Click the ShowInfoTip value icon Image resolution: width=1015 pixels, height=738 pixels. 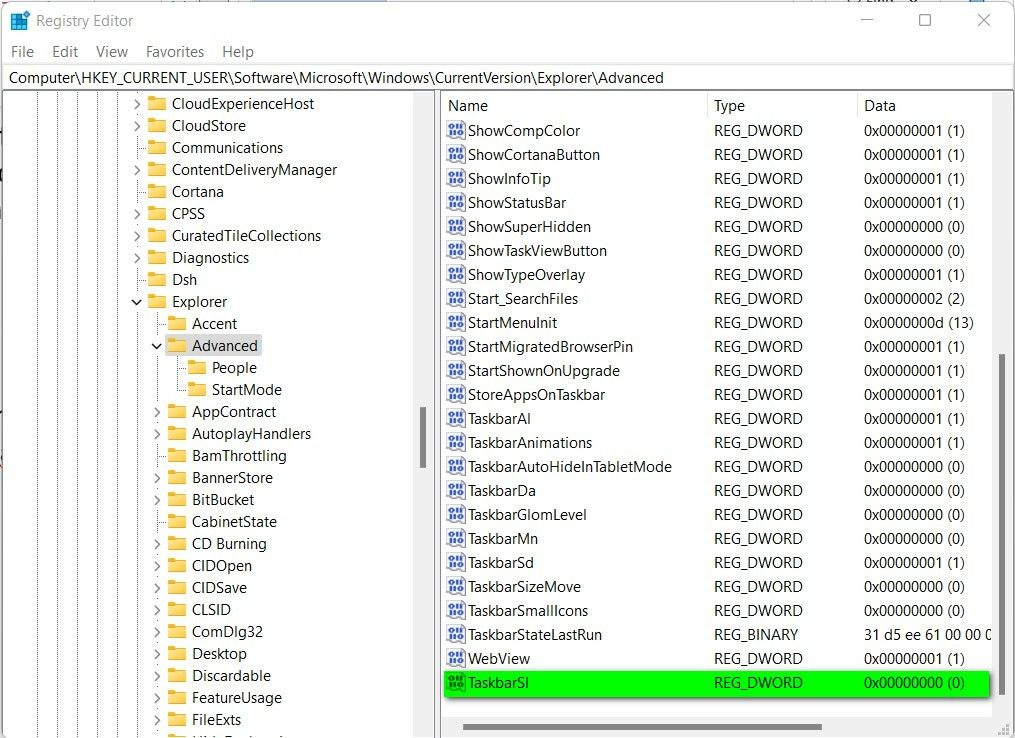456,178
